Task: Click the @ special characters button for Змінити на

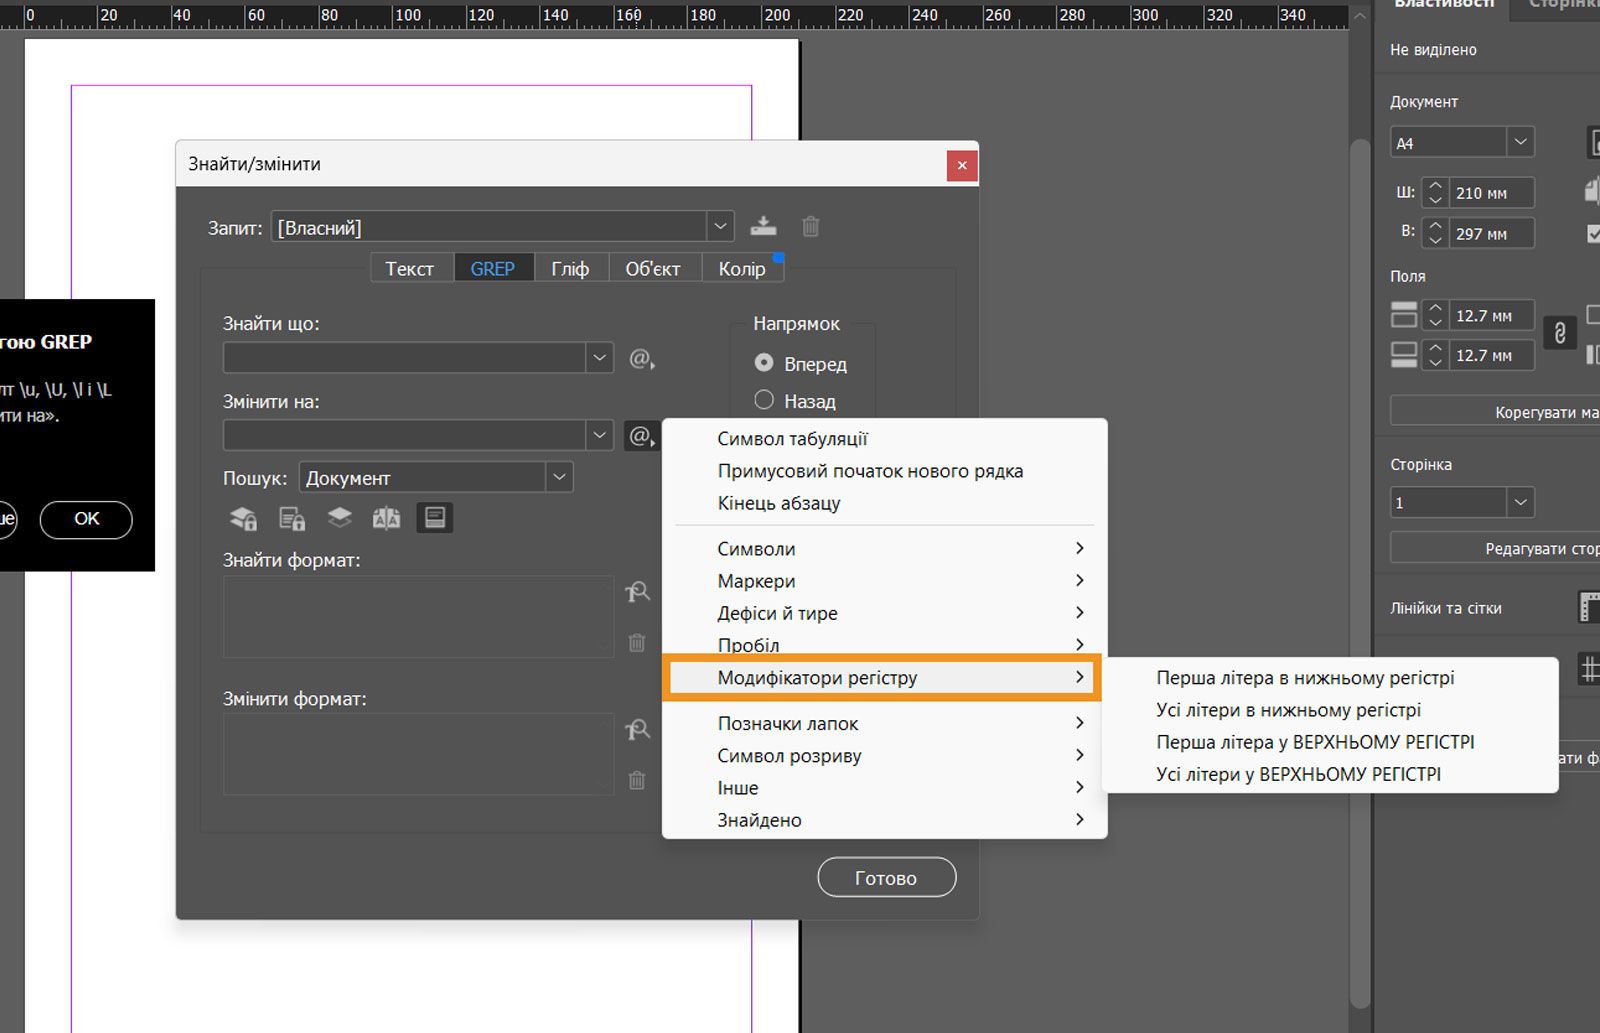Action: (x=641, y=436)
